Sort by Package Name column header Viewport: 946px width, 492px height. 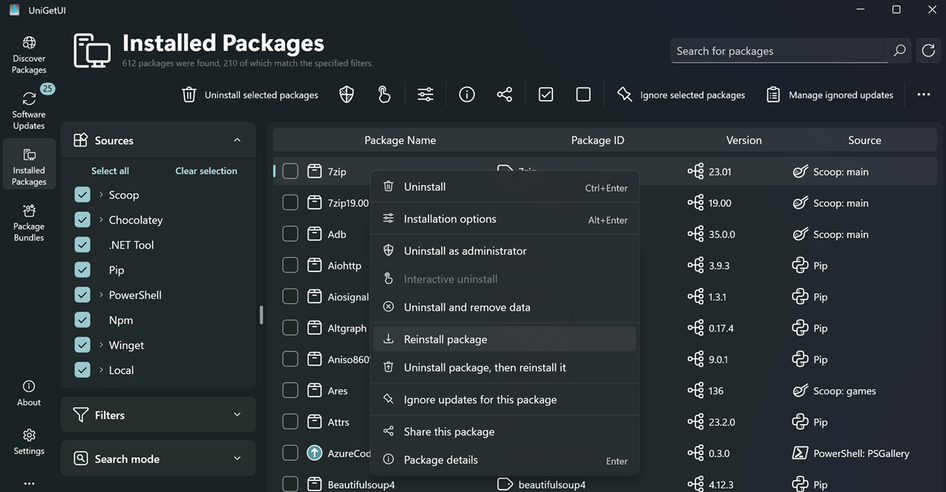pyautogui.click(x=400, y=140)
